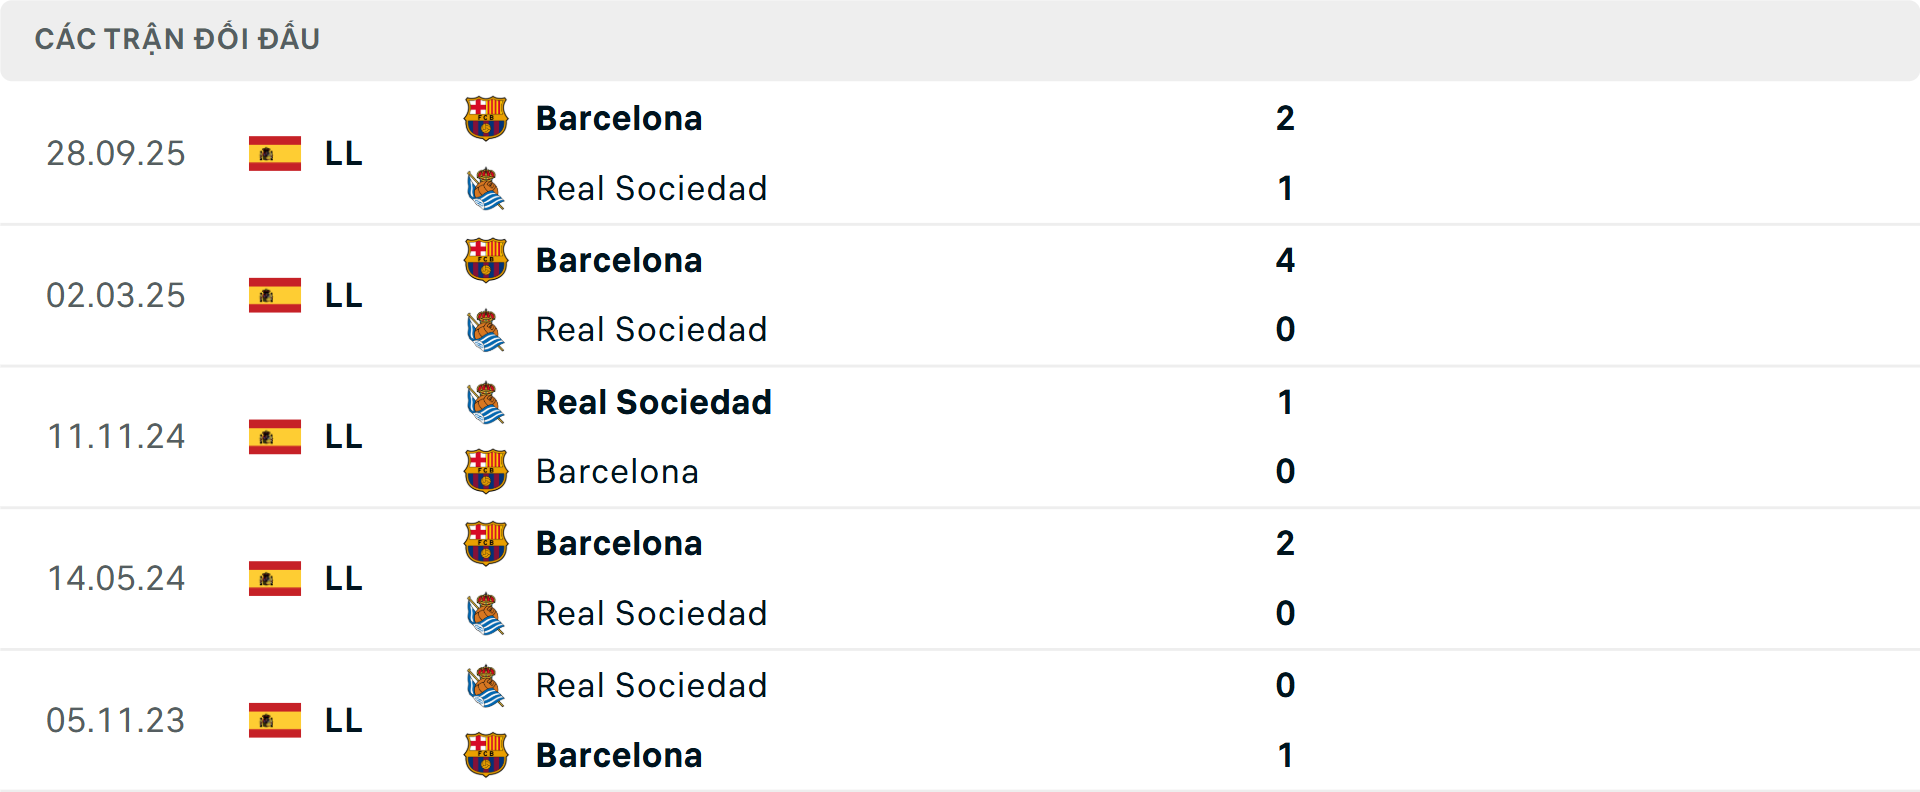Click the score 4 for Barcelona on 02.03.25

(x=1285, y=259)
